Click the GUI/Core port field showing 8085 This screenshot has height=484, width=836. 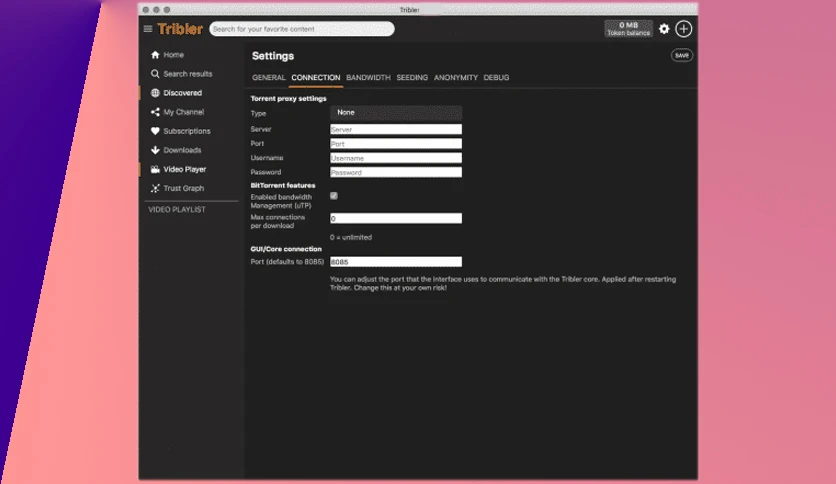pos(396,262)
